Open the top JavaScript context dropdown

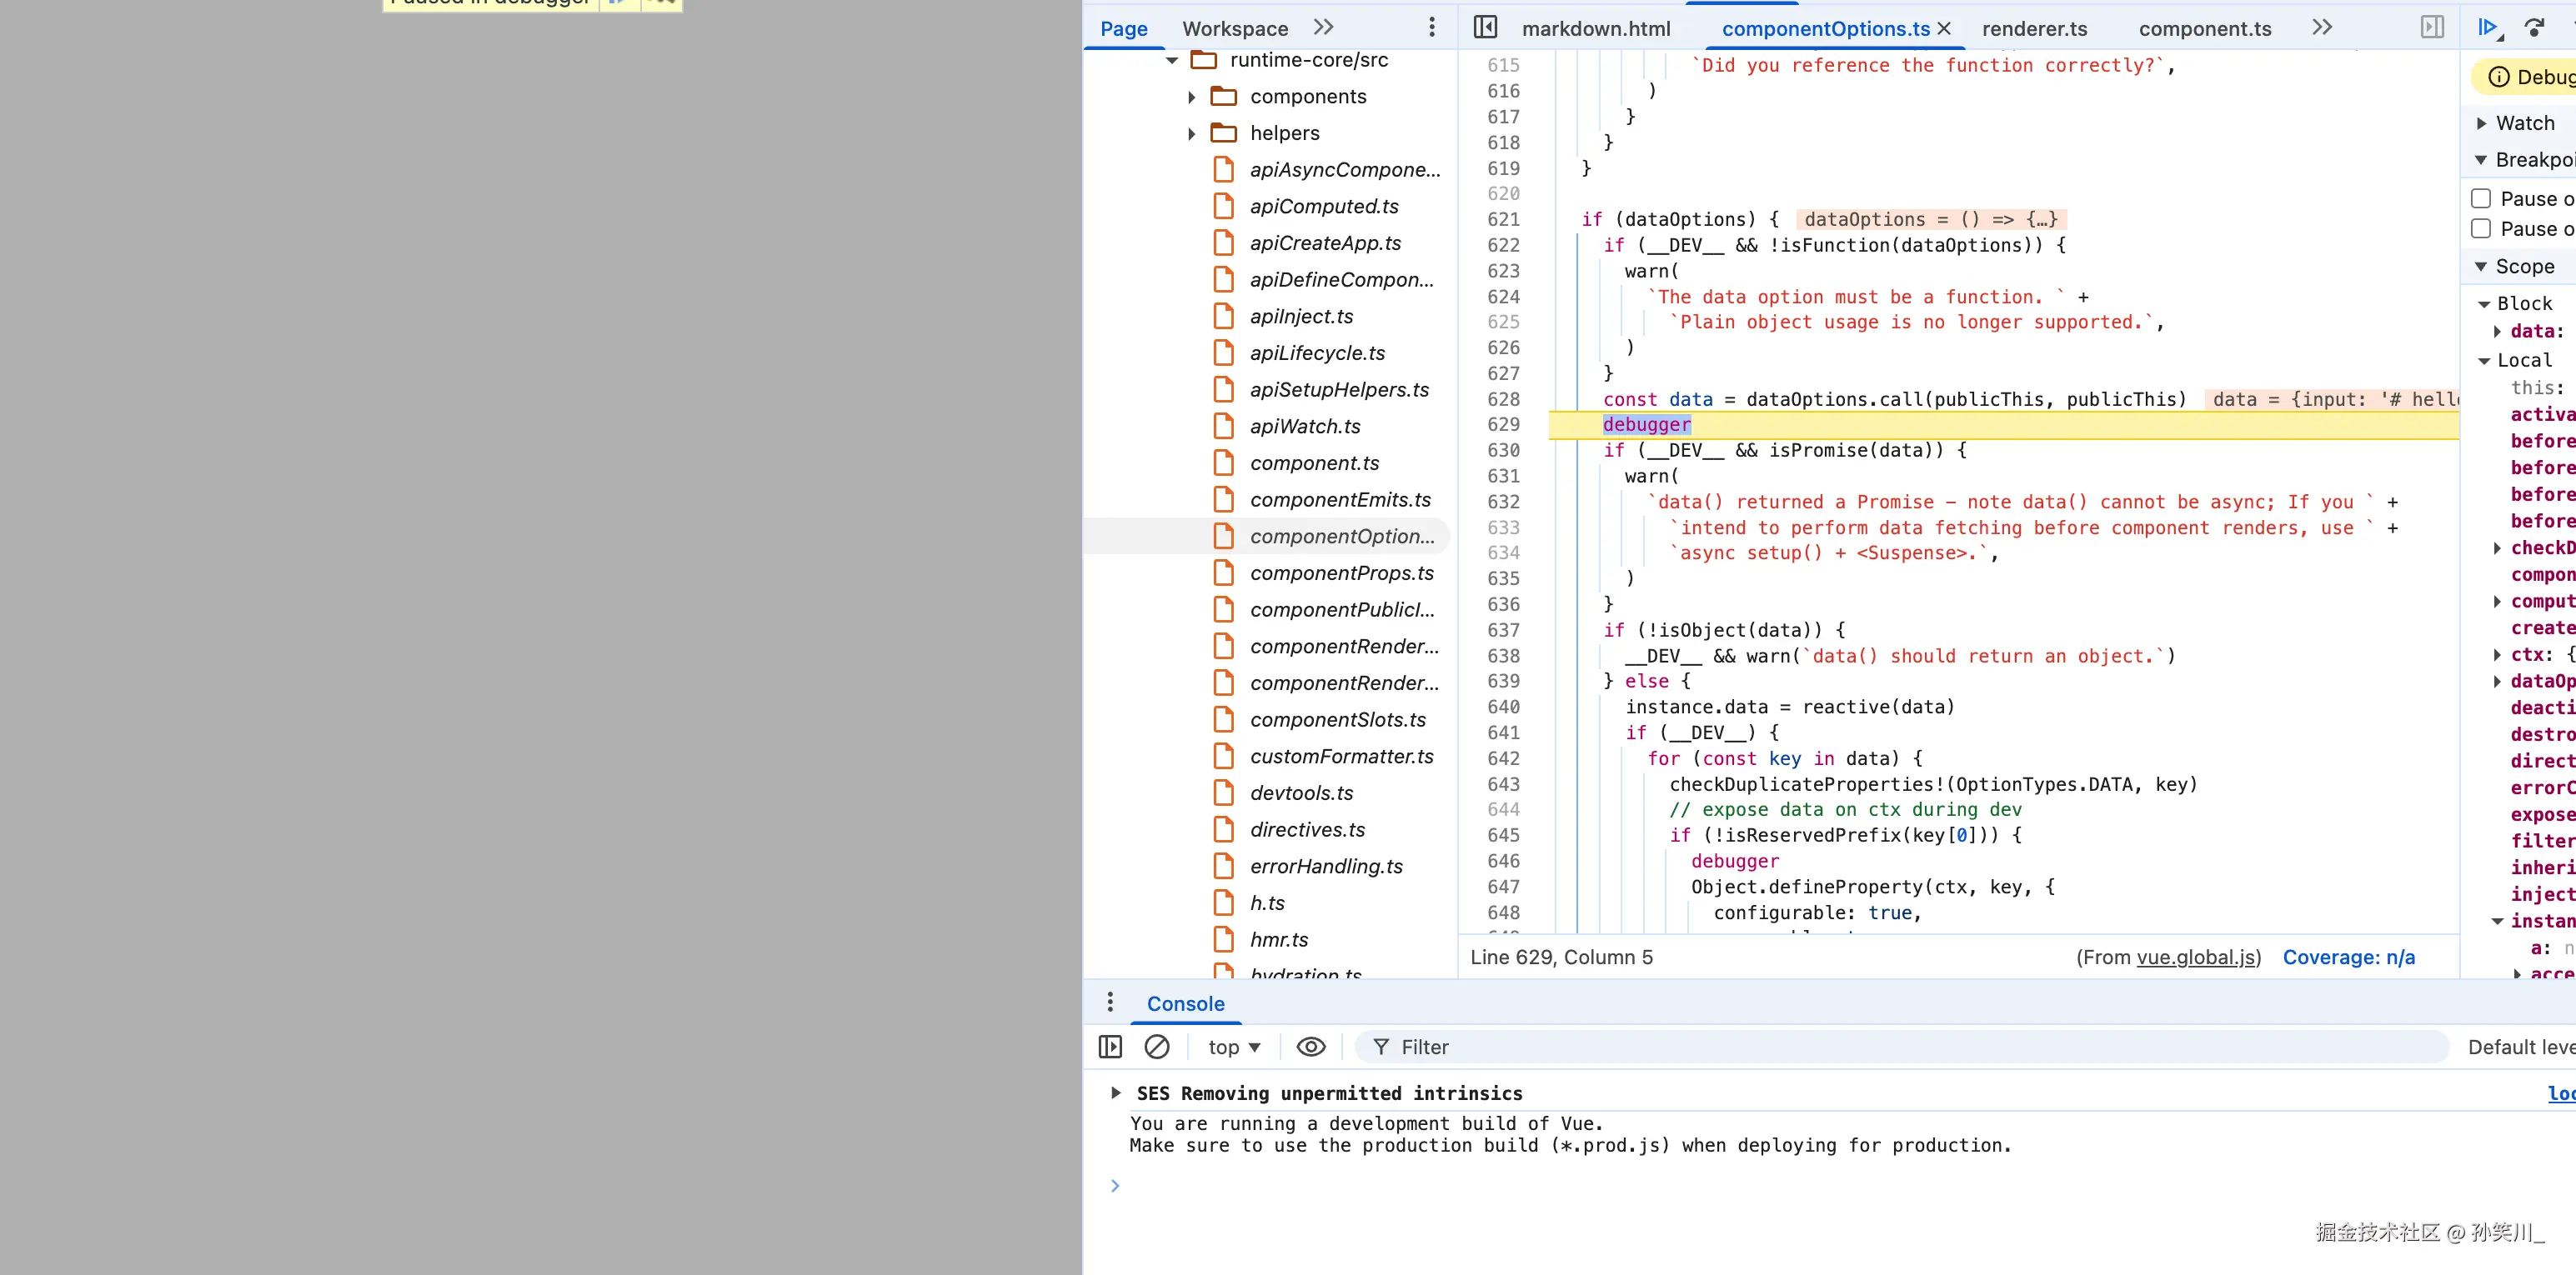(1234, 1047)
